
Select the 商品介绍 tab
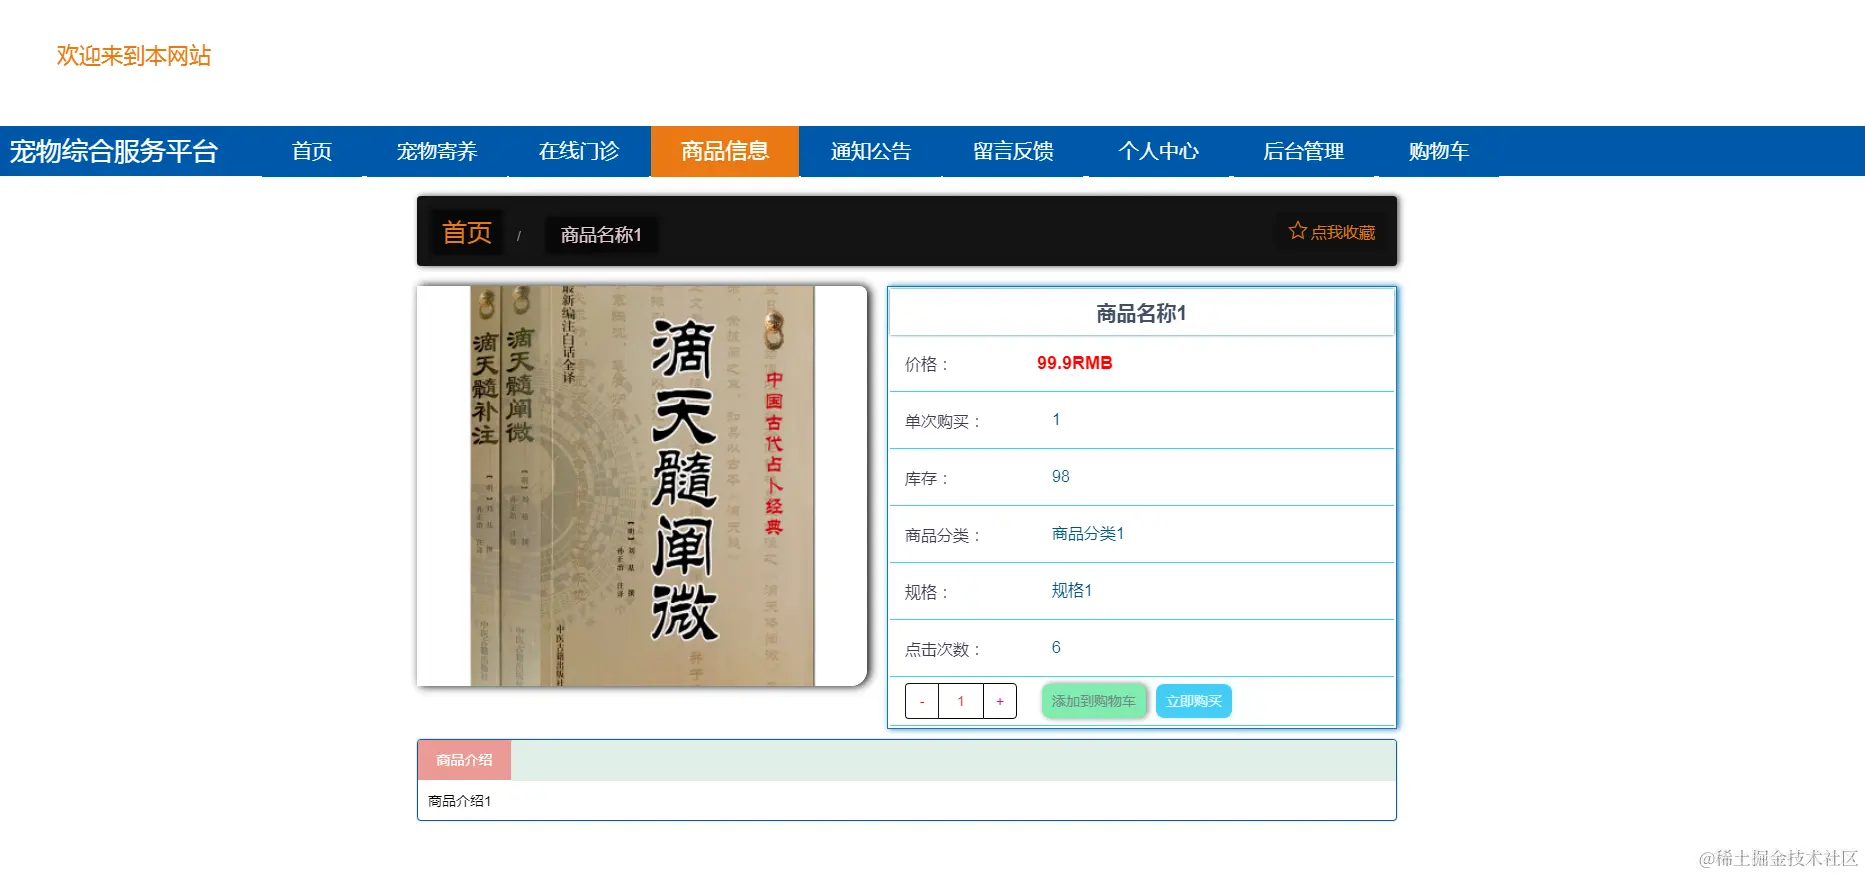click(x=464, y=760)
